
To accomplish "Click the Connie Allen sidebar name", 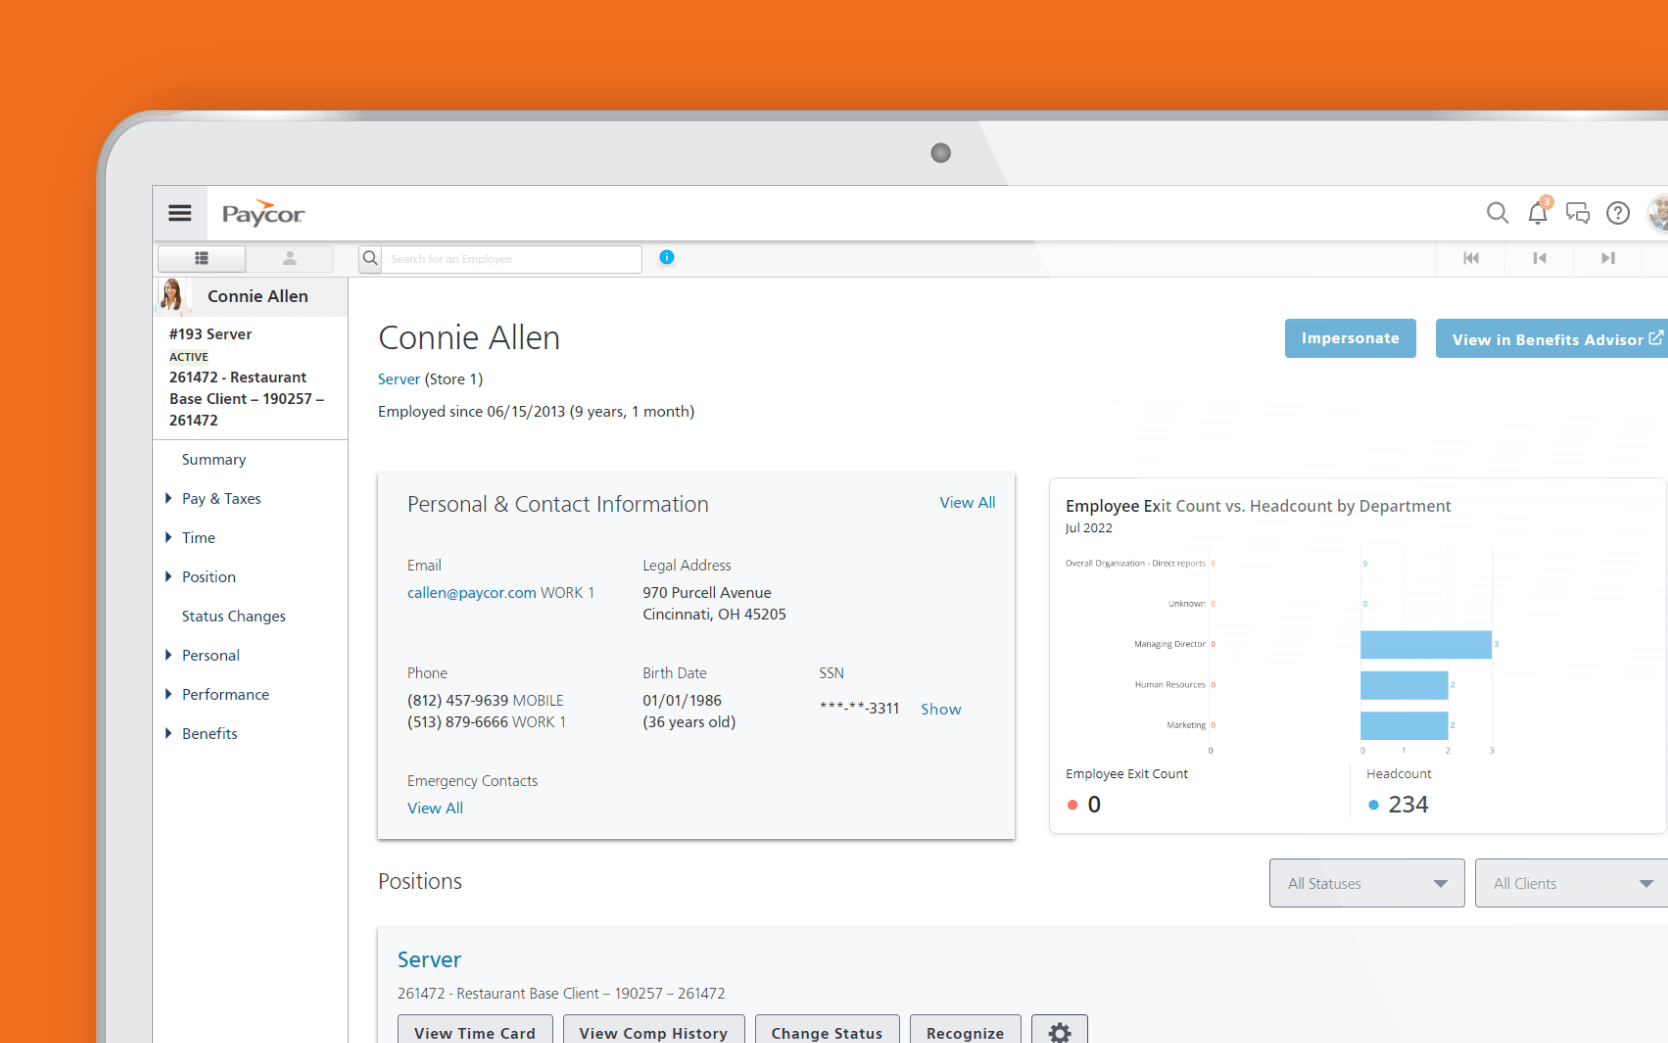I will pos(258,296).
